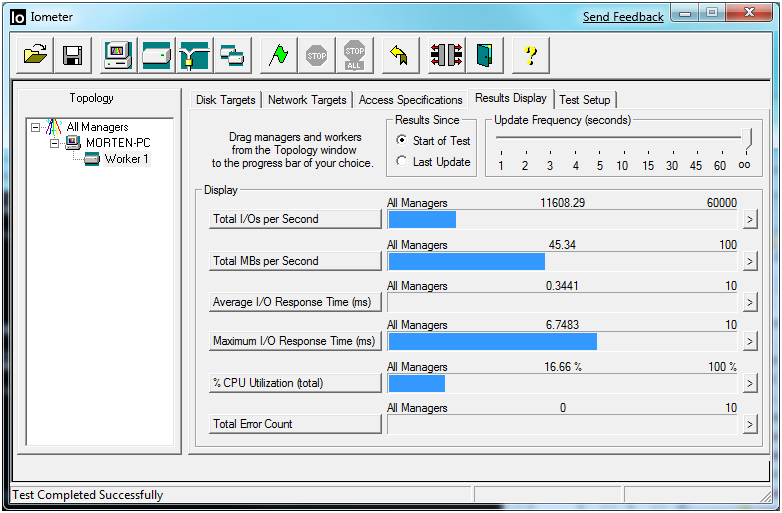Add a new disk worker icon
This screenshot has height=513, width=782.
pyautogui.click(x=157, y=55)
